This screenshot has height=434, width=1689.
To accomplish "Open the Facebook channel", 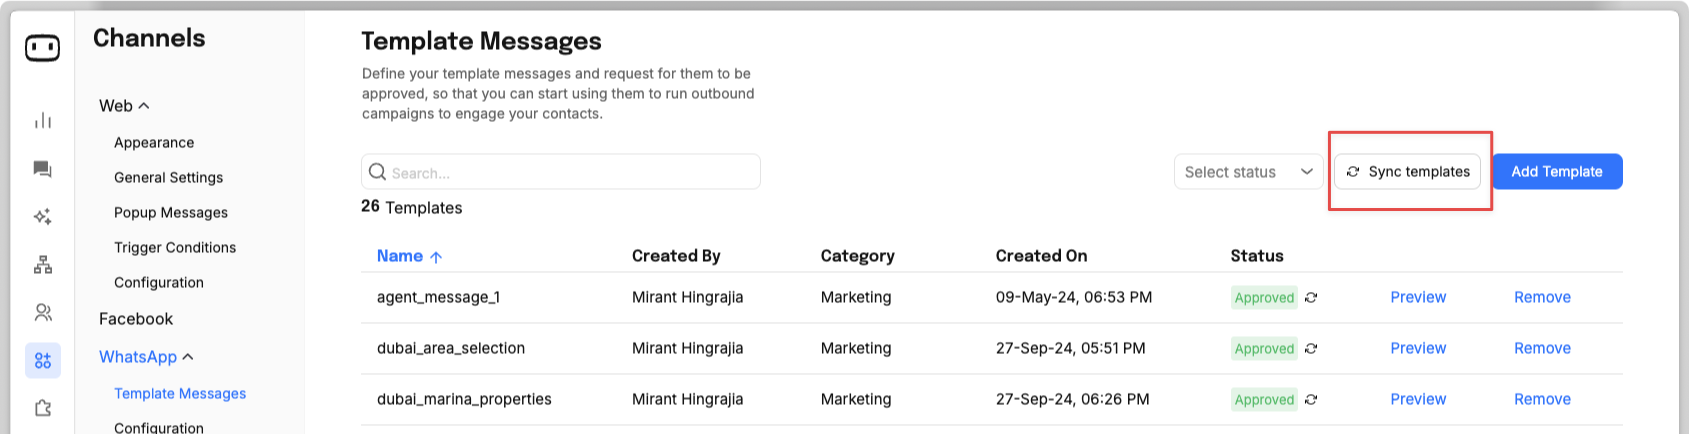I will pos(136,319).
